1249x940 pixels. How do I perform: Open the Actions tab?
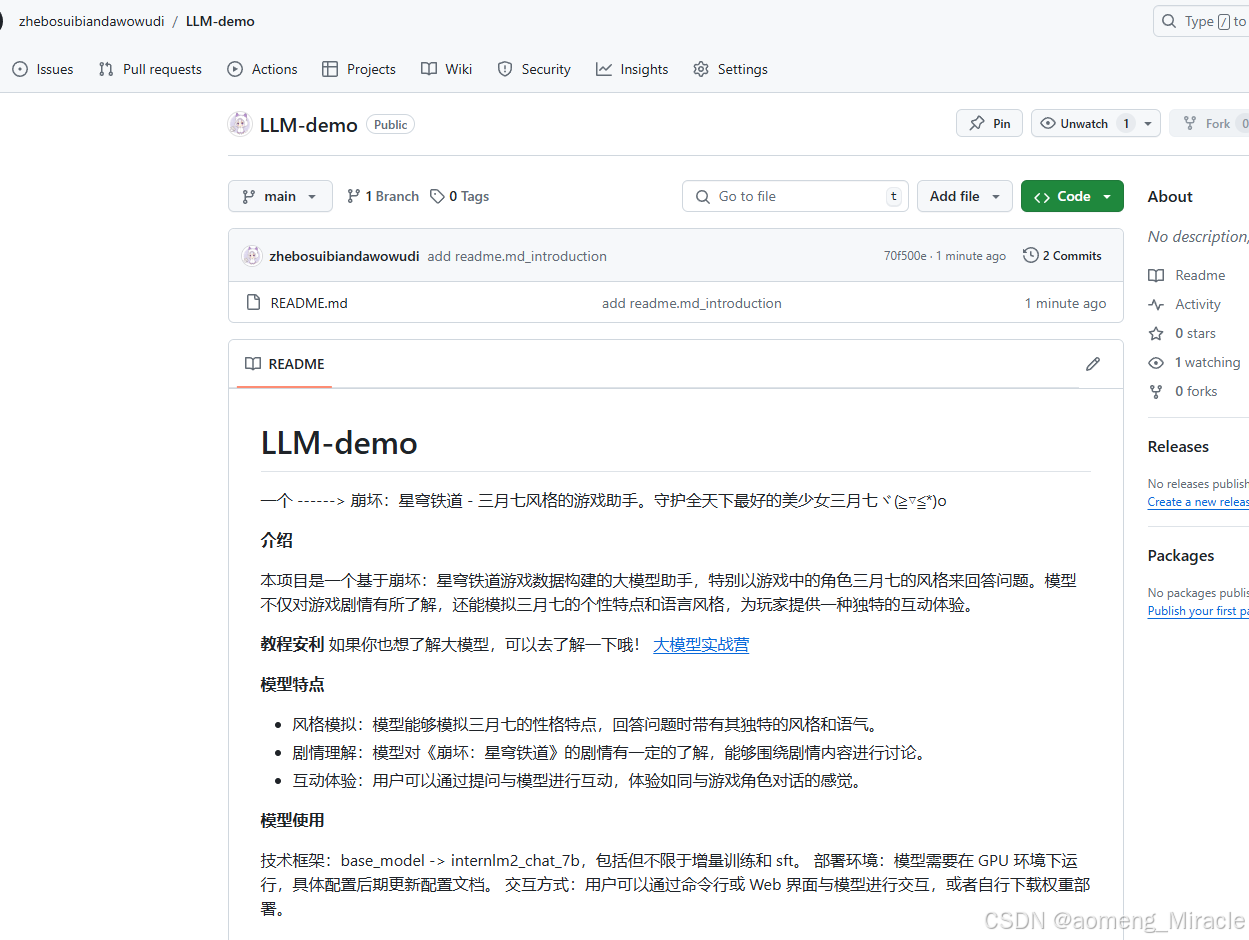tap(262, 69)
